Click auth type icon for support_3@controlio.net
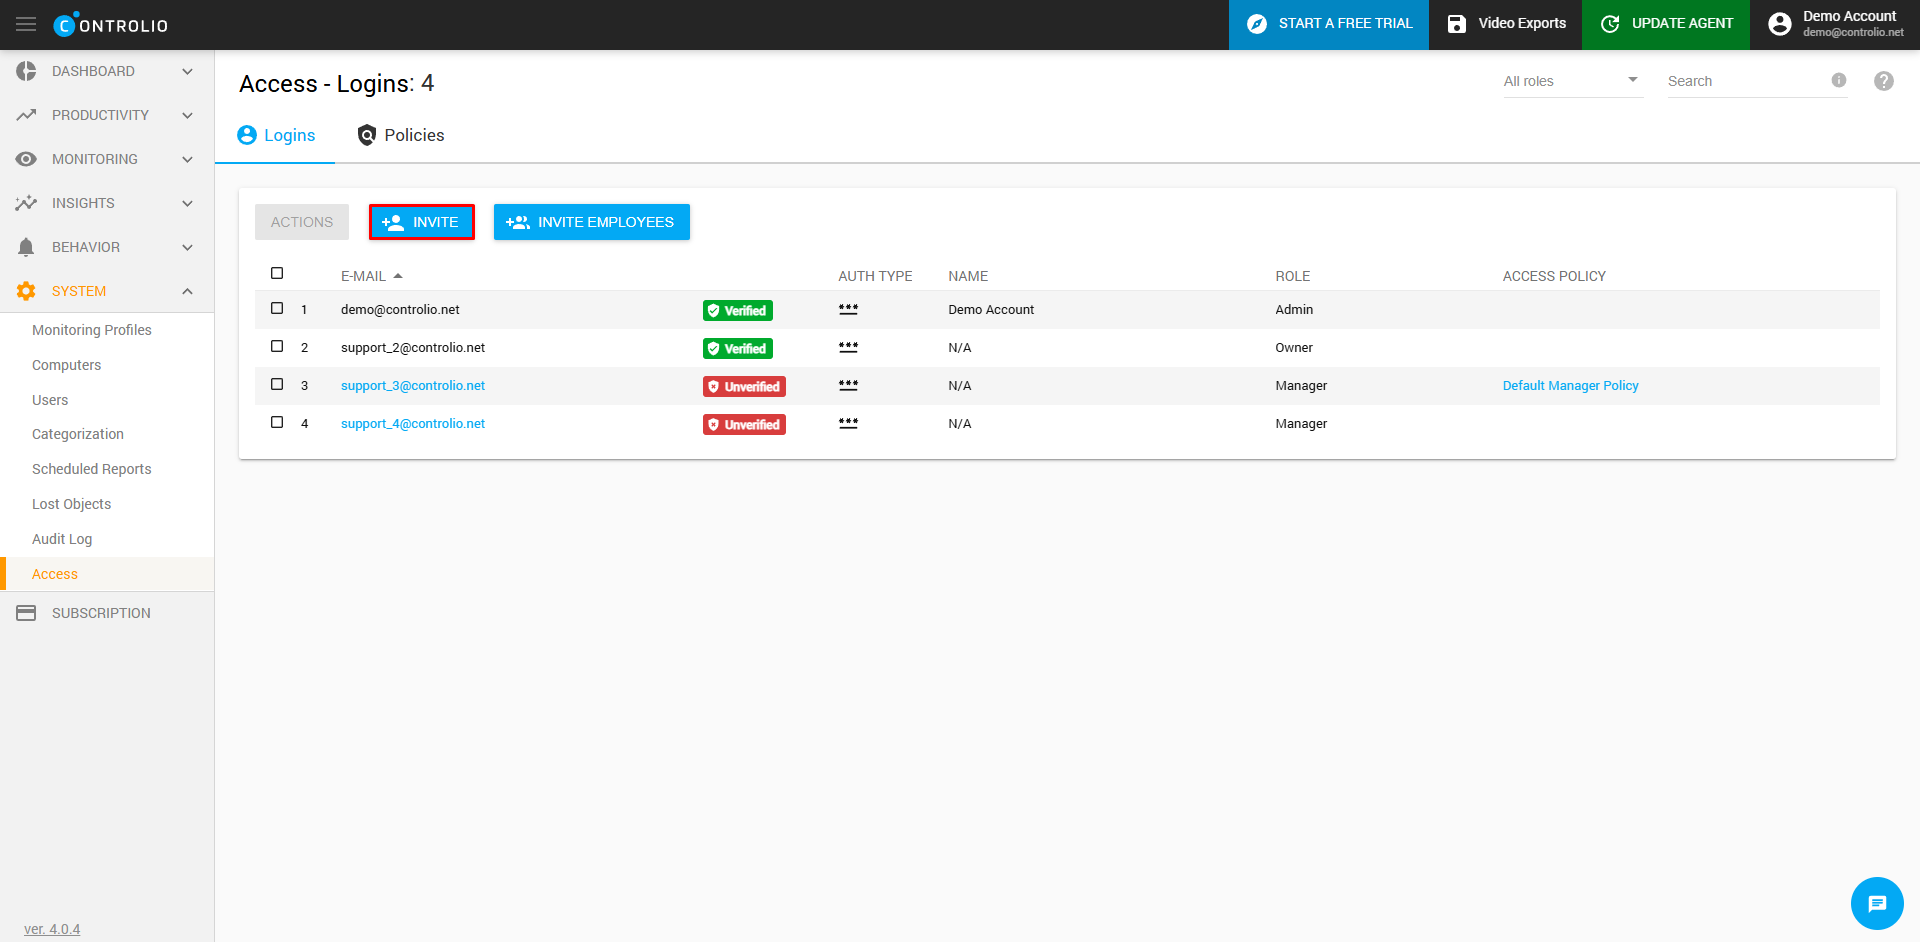 coord(848,385)
